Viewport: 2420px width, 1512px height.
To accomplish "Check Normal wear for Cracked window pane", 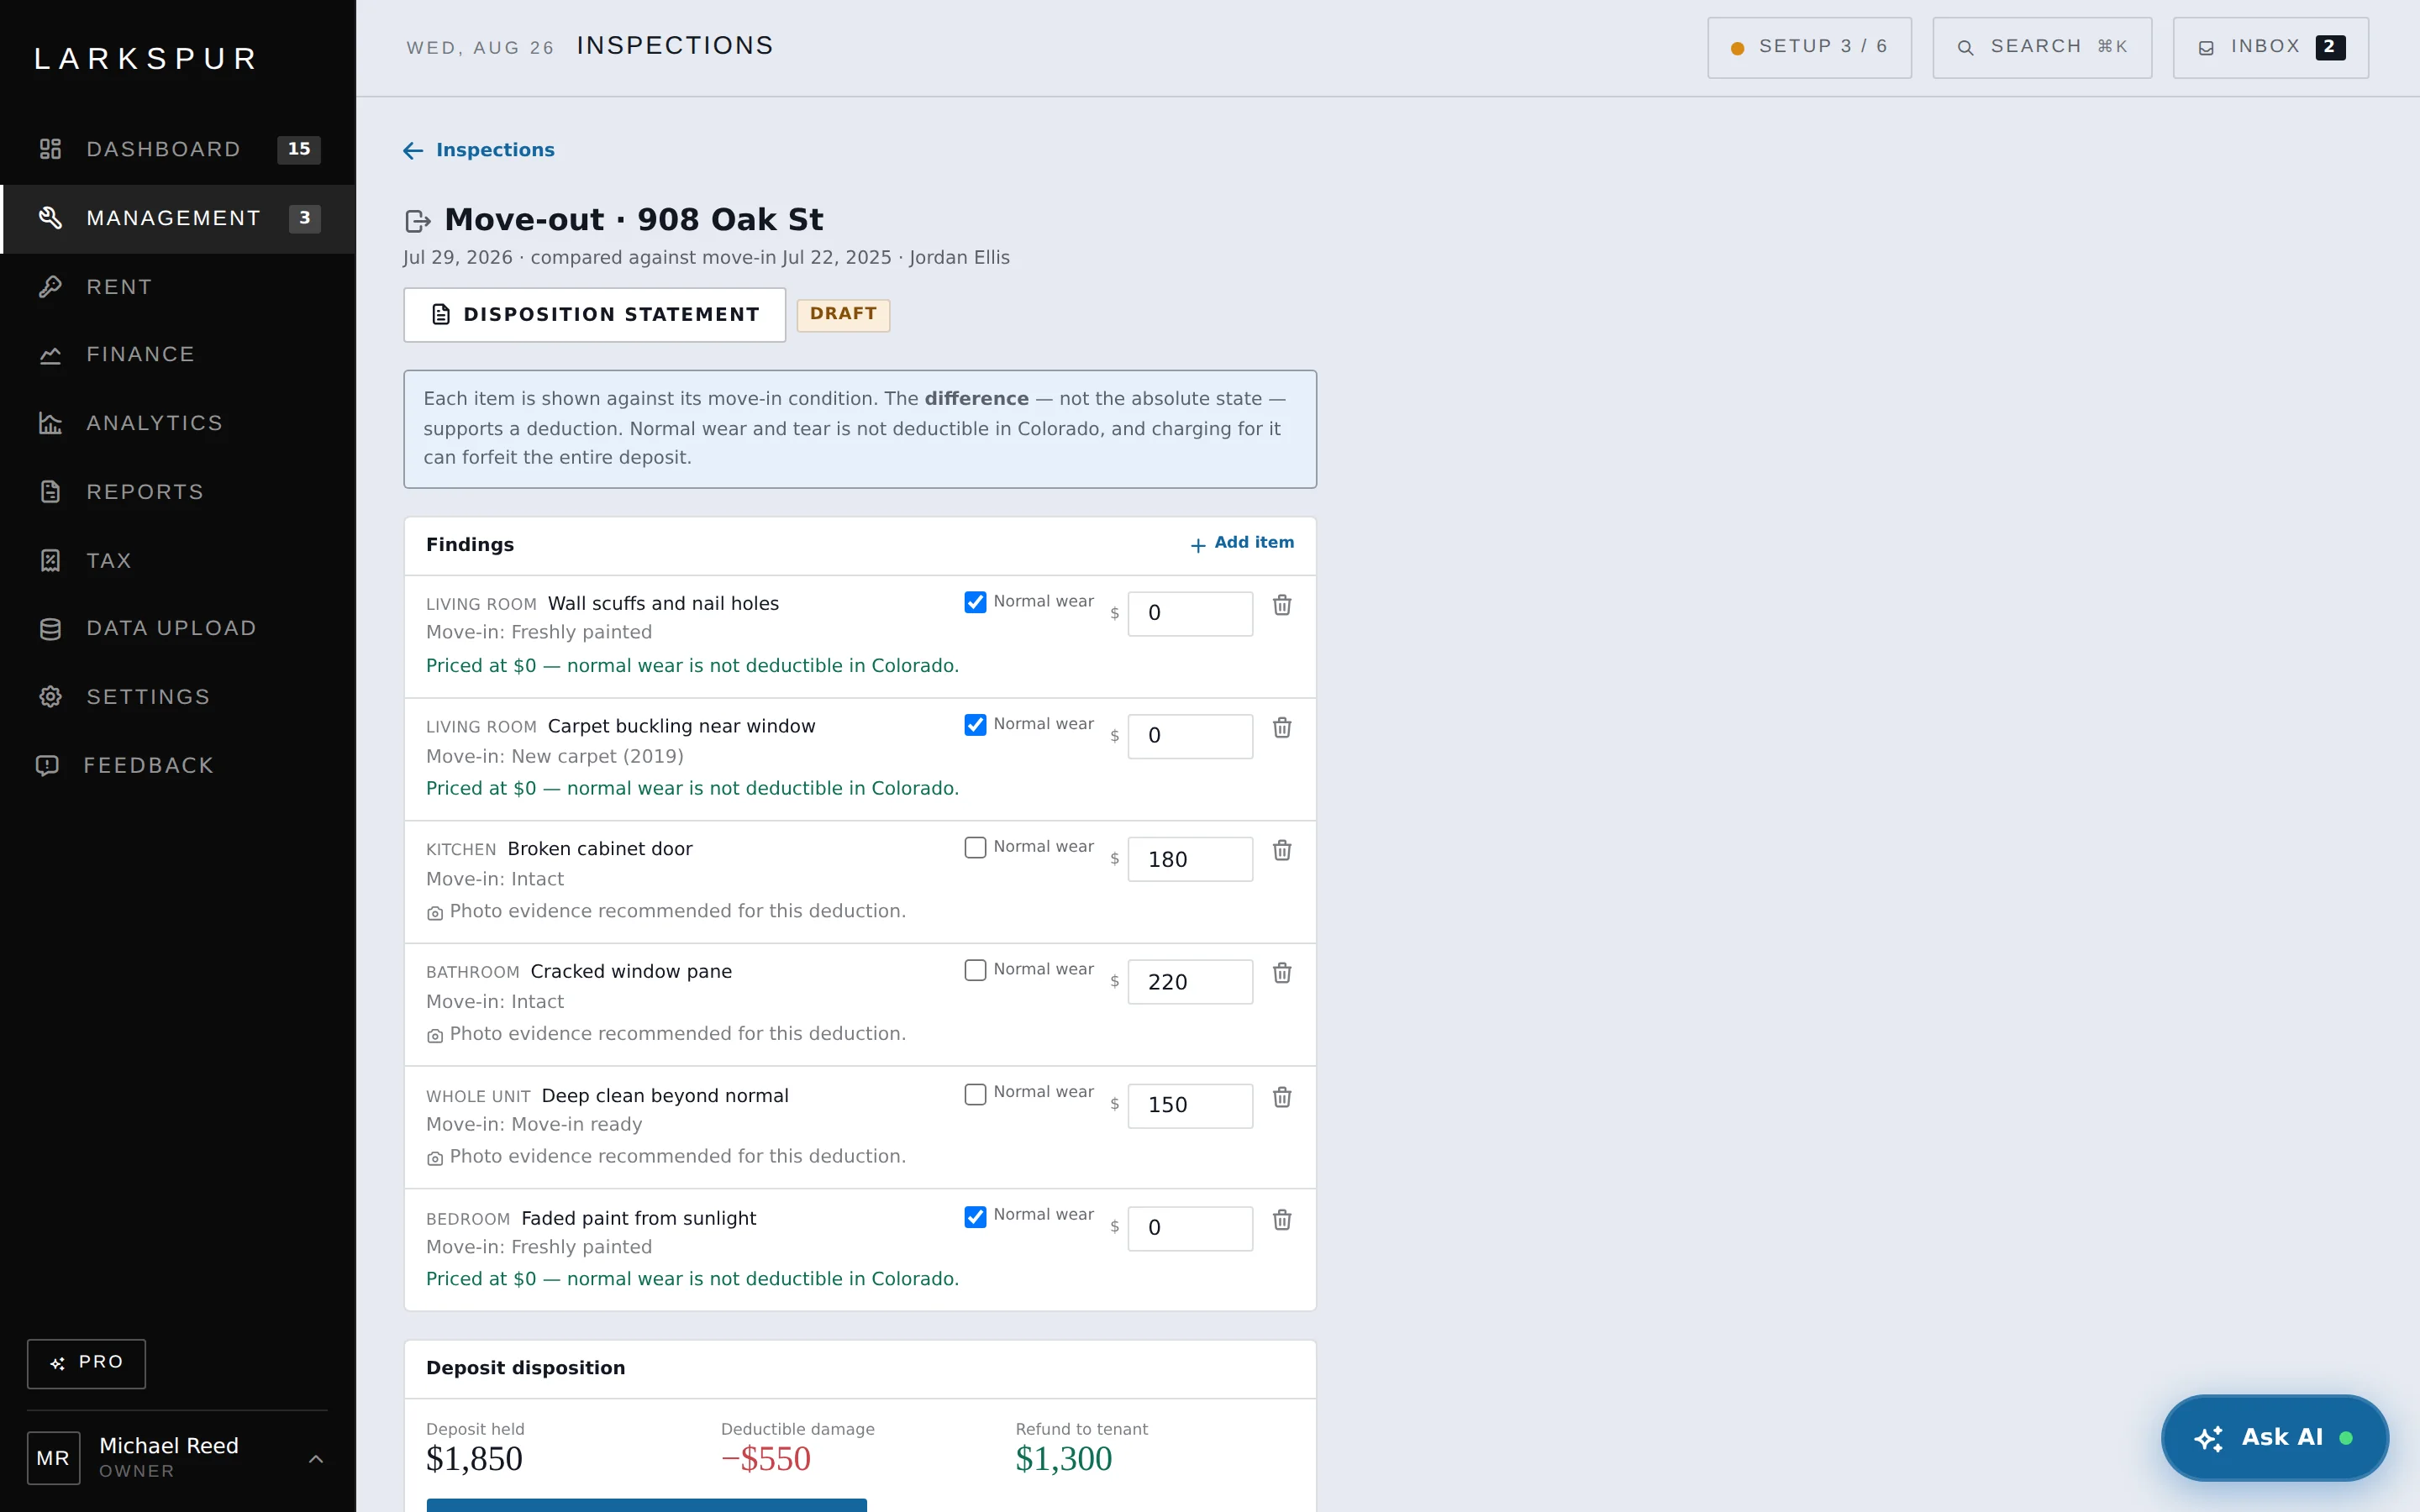I will coord(975,970).
